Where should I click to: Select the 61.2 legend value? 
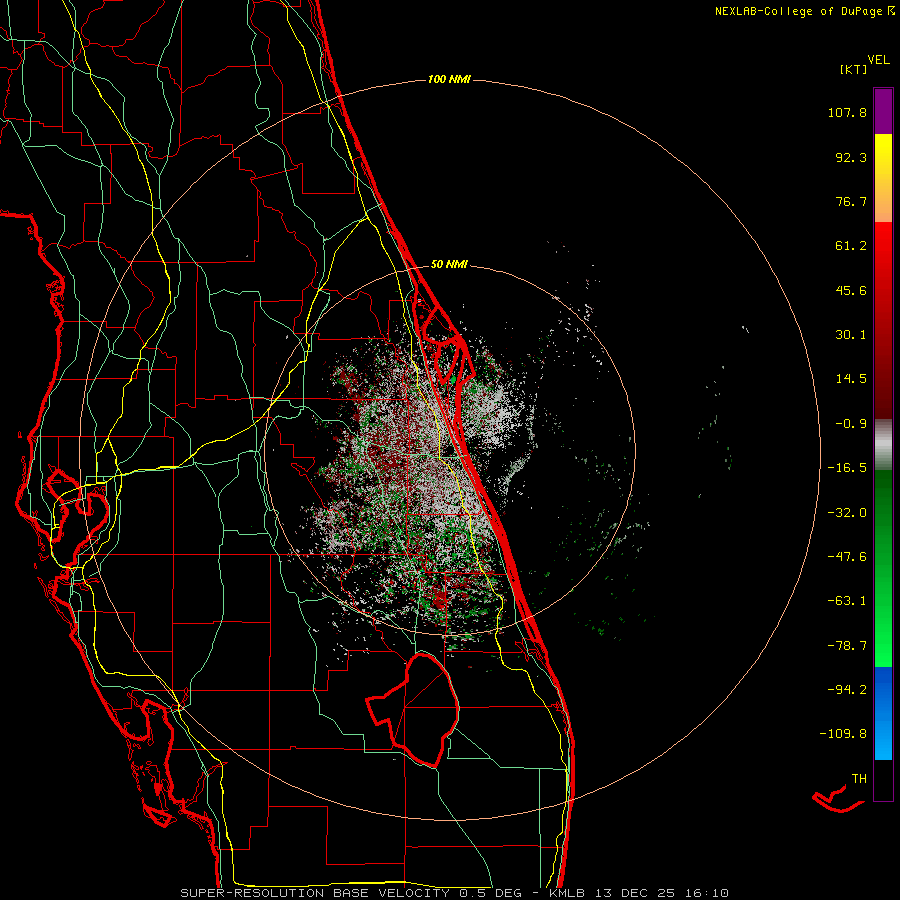[x=851, y=246]
